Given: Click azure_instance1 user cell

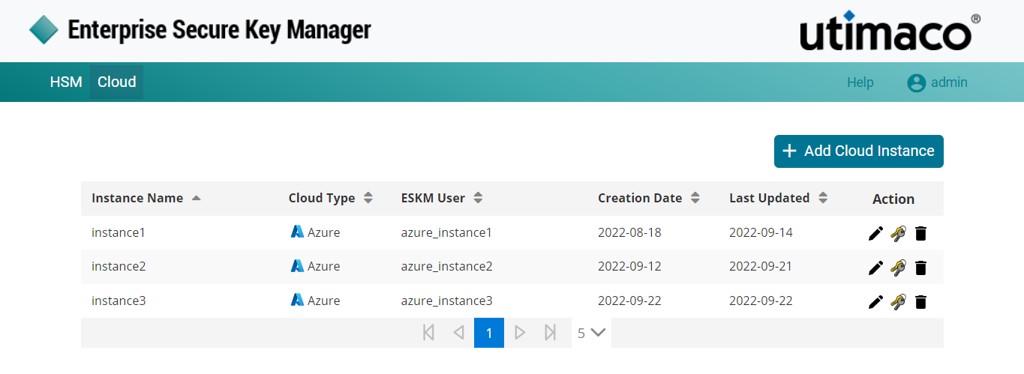Looking at the screenshot, I should 446,233.
